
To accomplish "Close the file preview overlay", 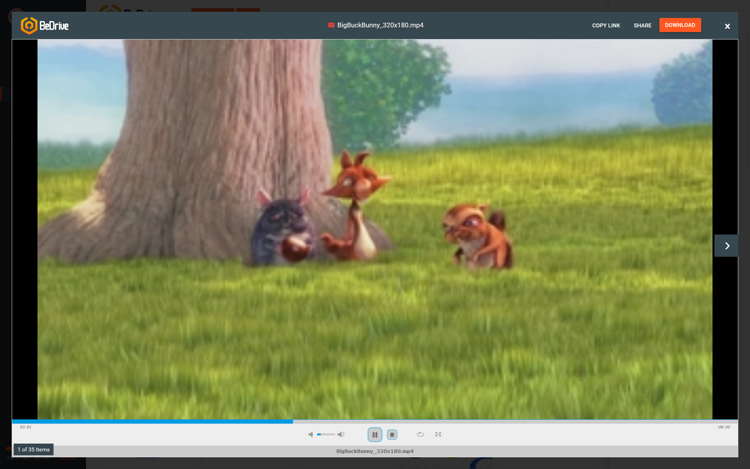I will 727,26.
